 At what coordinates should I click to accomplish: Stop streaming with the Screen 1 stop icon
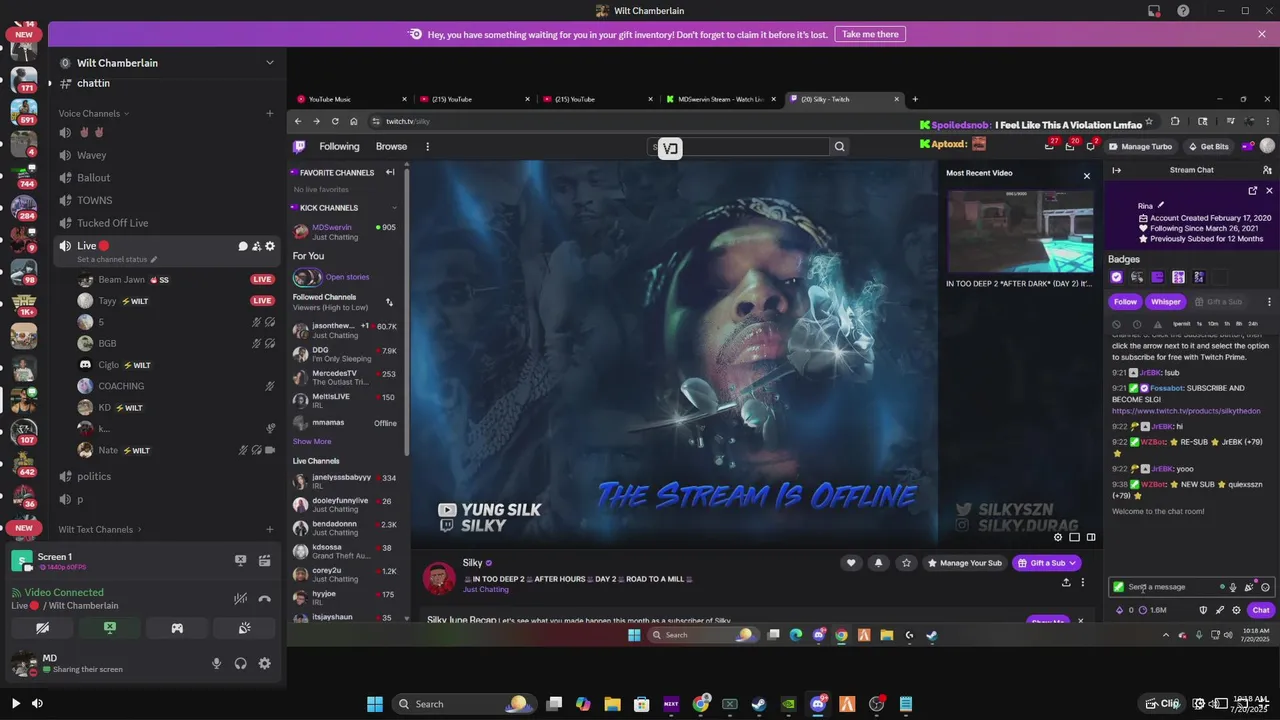pyautogui.click(x=241, y=561)
